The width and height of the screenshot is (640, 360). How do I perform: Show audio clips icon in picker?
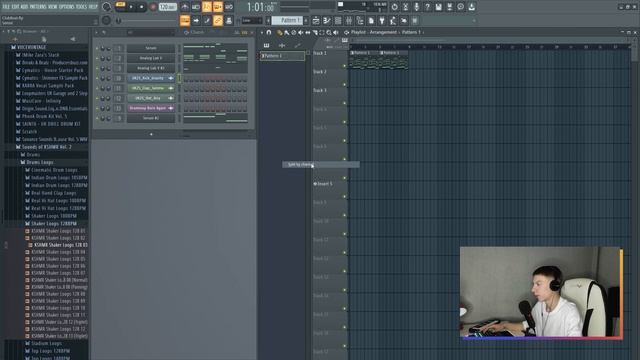[x=282, y=45]
